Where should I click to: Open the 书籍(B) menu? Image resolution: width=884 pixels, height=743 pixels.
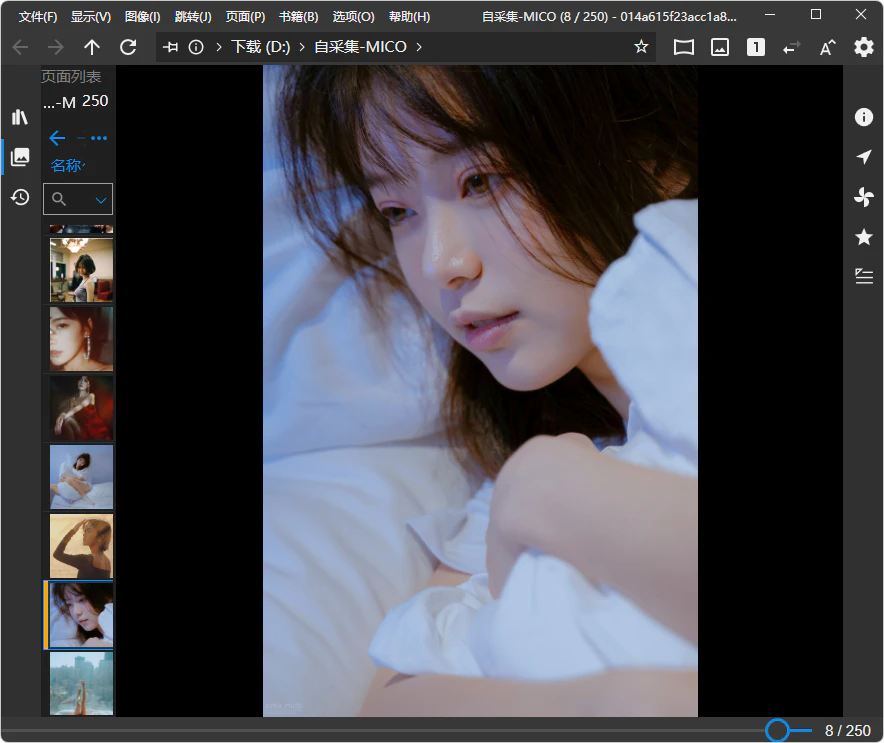298,17
